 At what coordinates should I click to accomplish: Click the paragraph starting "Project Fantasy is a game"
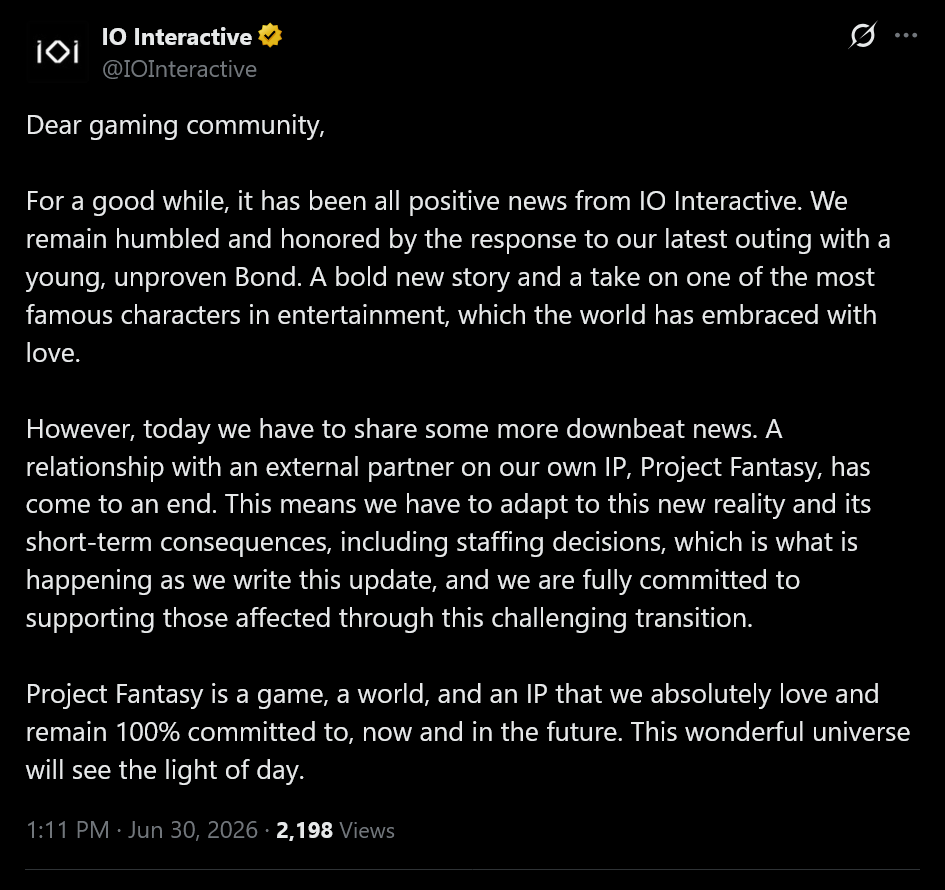(468, 732)
